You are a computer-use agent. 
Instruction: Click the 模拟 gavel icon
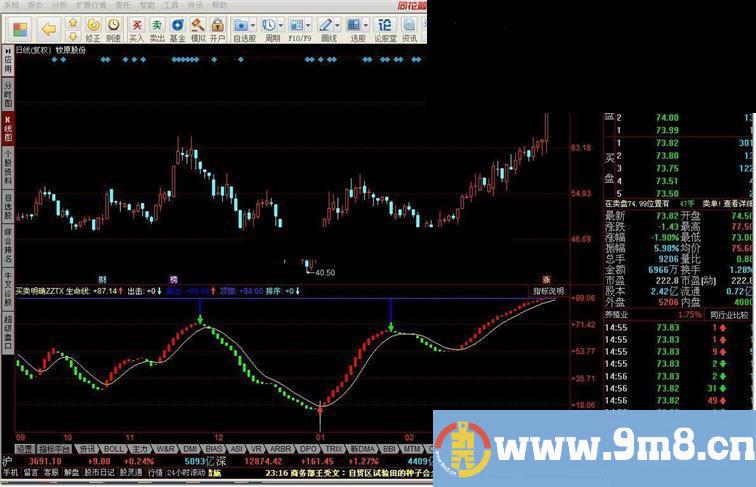tap(197, 27)
